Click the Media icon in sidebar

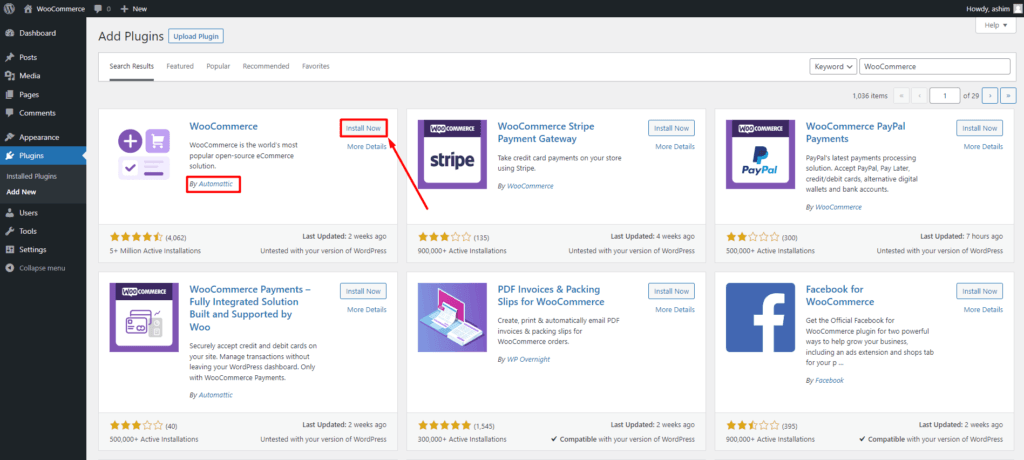(9, 76)
